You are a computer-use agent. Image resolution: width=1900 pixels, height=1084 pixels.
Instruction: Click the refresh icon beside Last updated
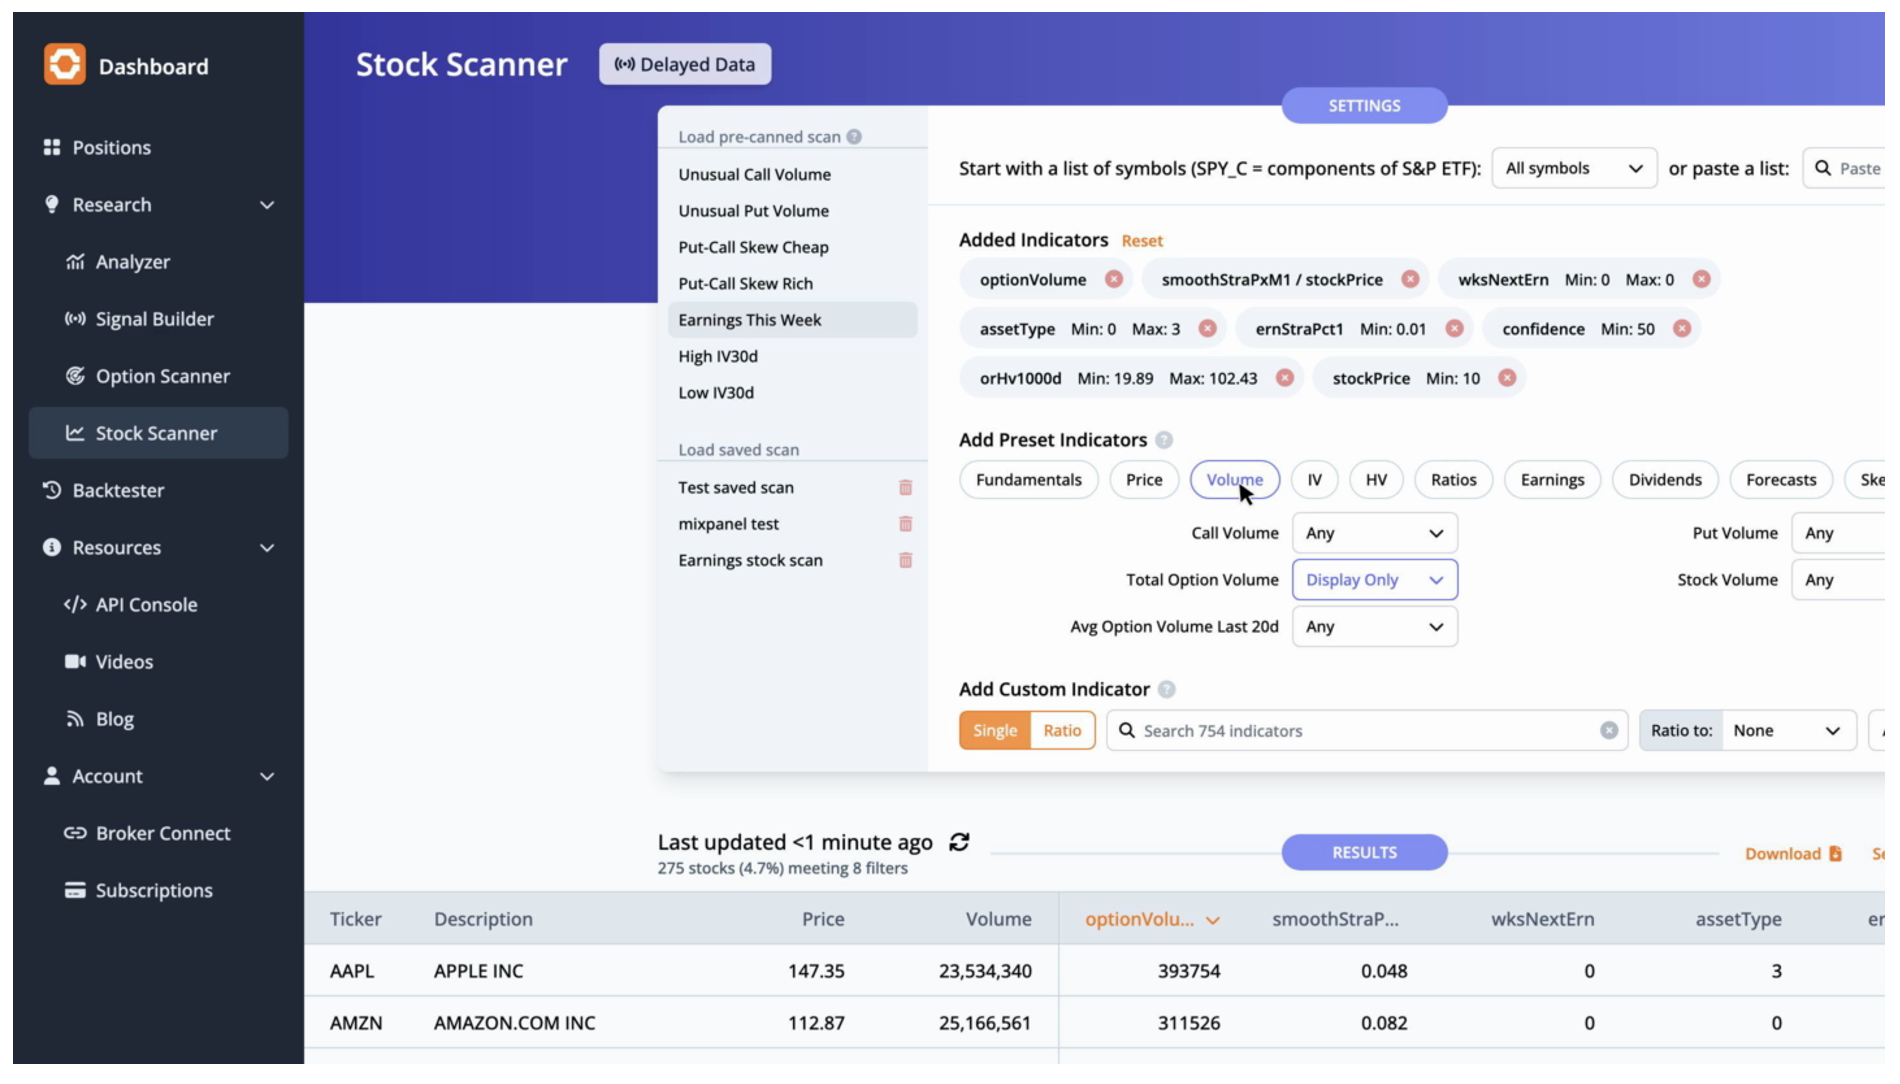[x=959, y=842]
